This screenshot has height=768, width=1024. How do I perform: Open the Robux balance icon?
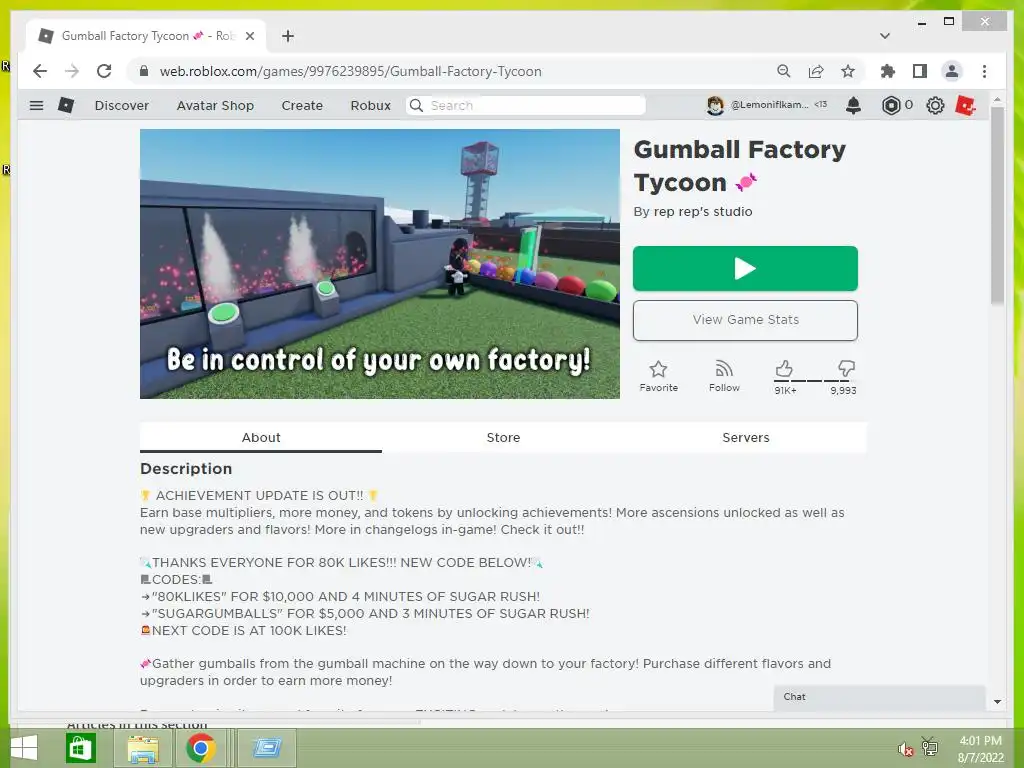[891, 105]
